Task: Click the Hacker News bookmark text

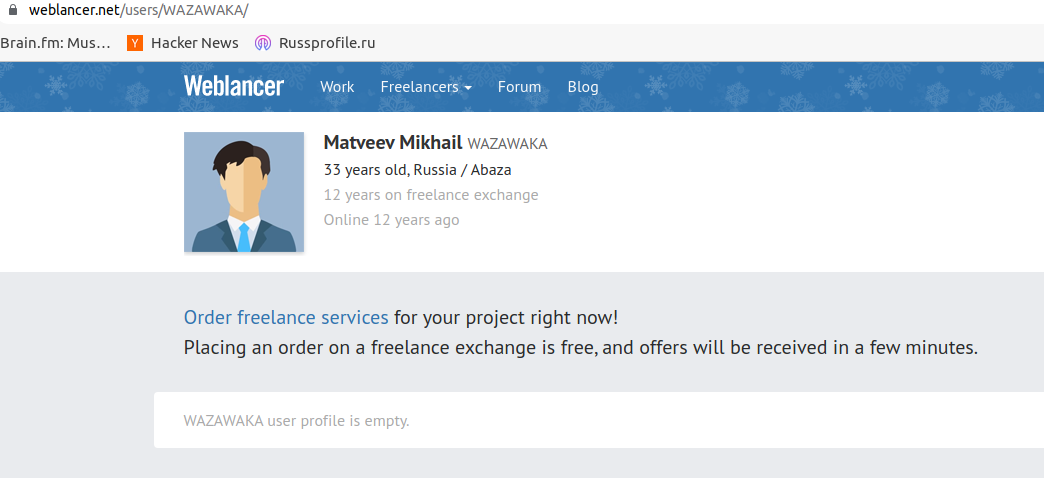Action: pos(194,43)
